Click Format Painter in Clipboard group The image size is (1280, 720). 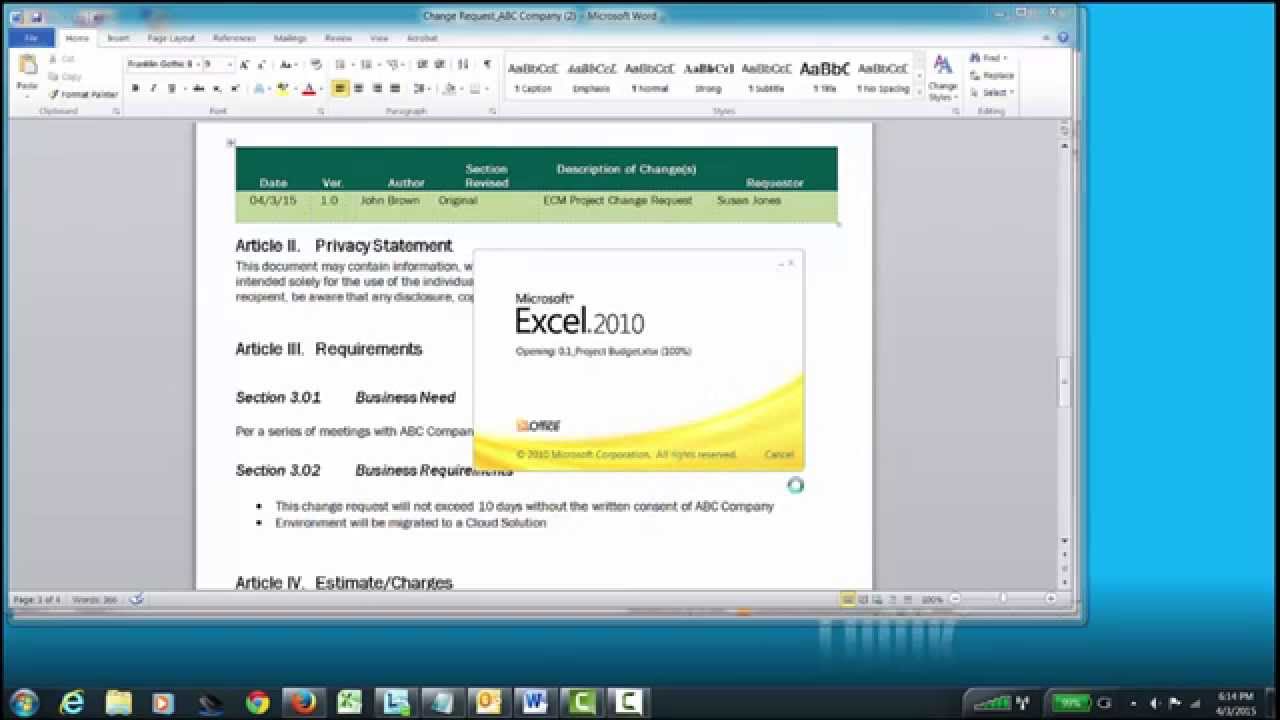pos(84,94)
